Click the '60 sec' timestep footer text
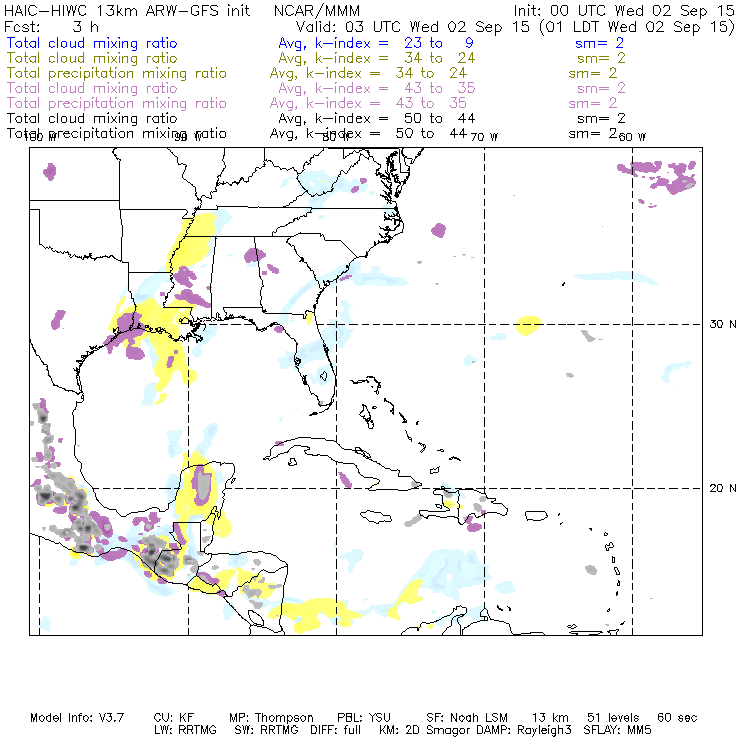The image size is (740, 740). pyautogui.click(x=677, y=718)
